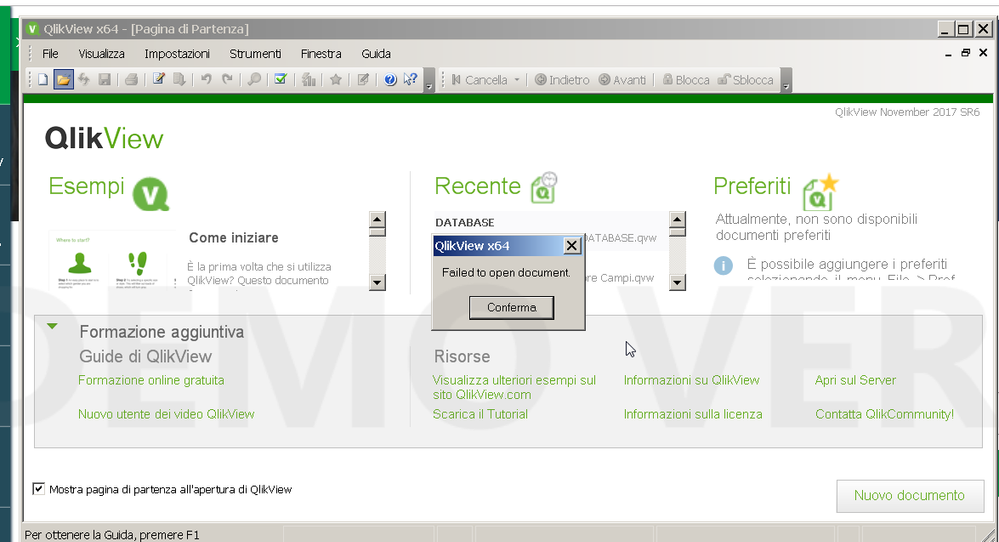999x542 pixels.
Task: Click the Esempi green Qlik icon
Action: pos(151,194)
